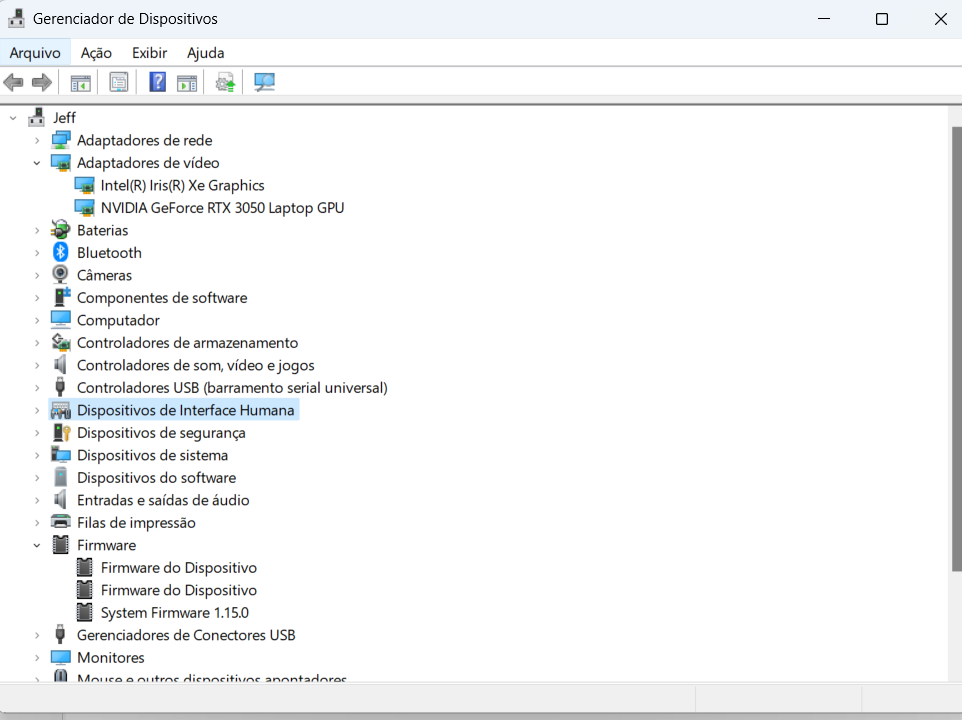Viewport: 962px width, 720px height.
Task: Click the Forward arrow toolbar icon
Action: (x=42, y=82)
